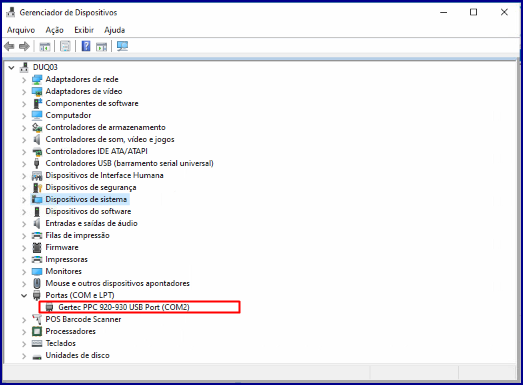Screen dimensions: 523x385
Task: Select Mouse e outros dispositivos apontadores label
Action: coord(117,284)
